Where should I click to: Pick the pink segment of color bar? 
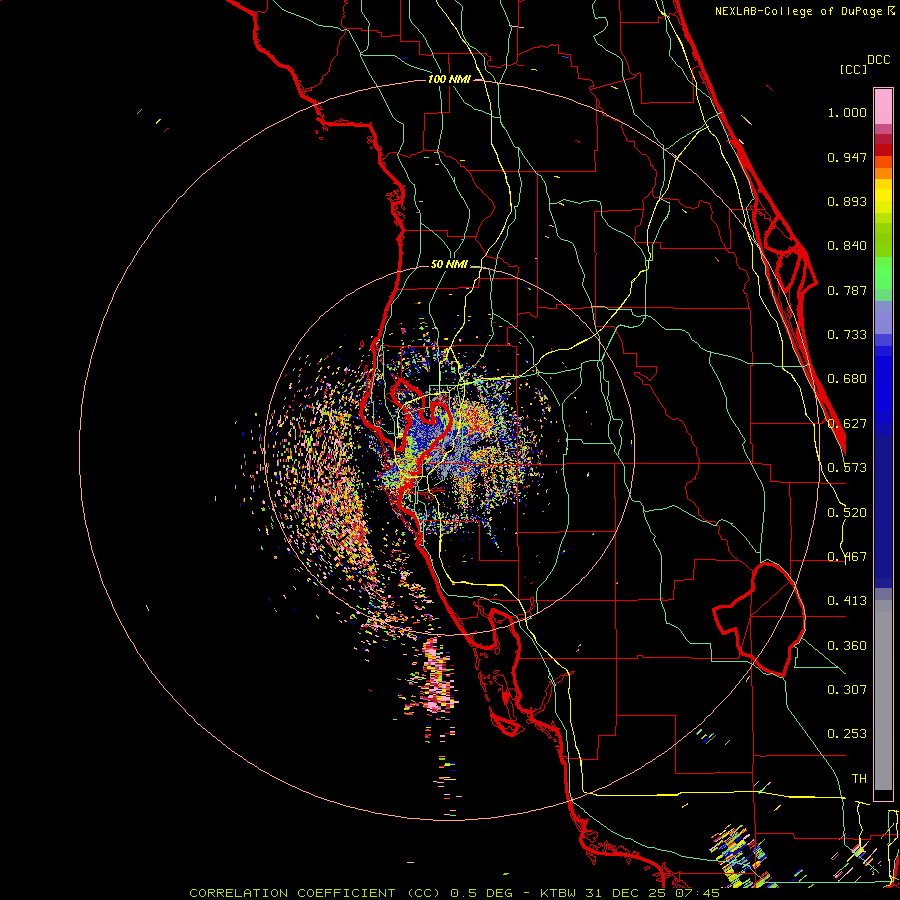883,106
